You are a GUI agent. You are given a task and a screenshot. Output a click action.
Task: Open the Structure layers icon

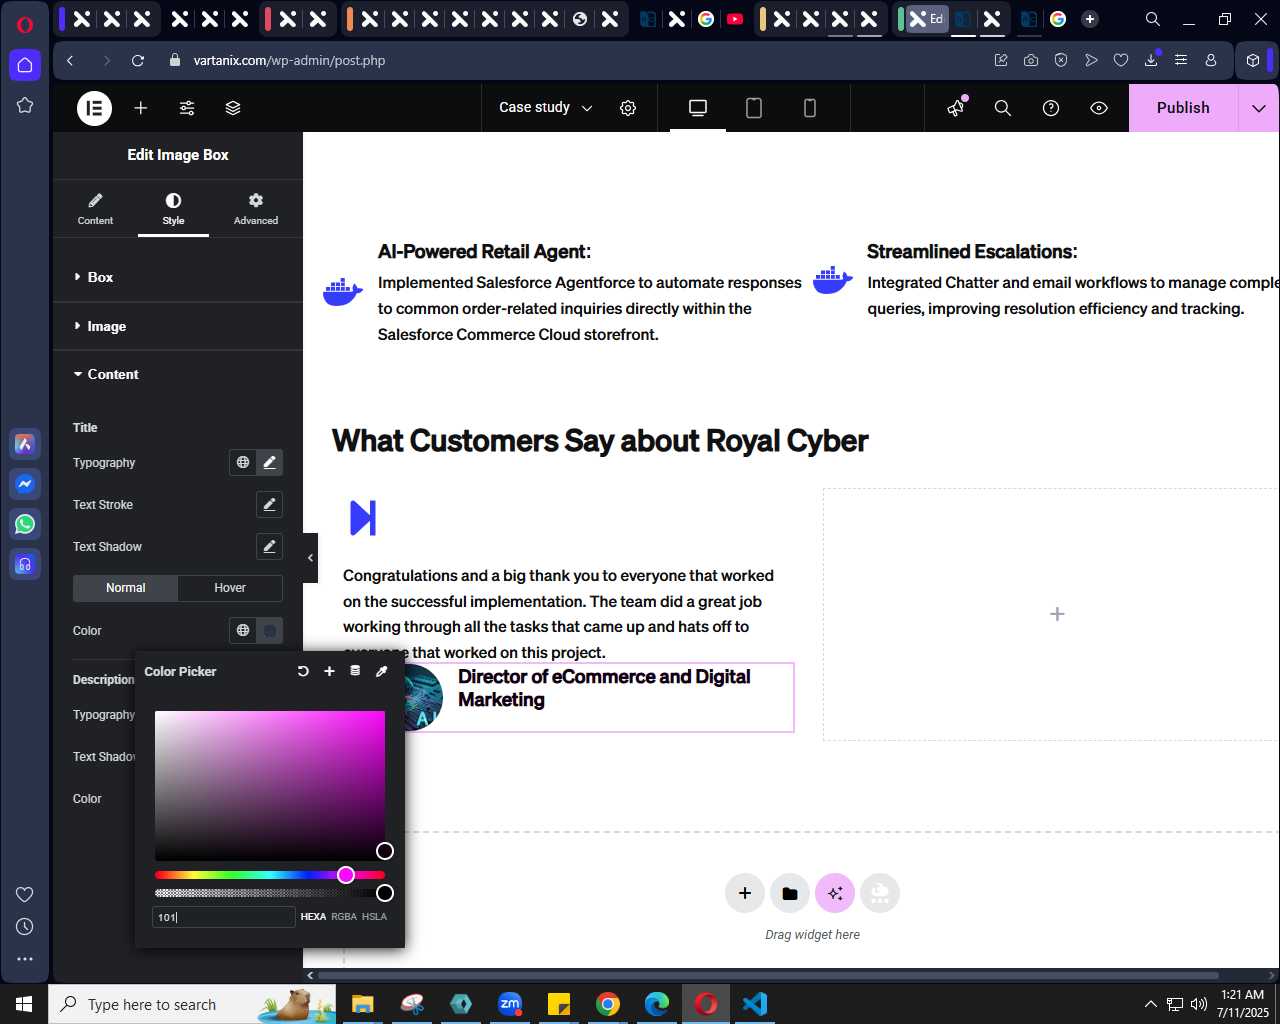[233, 108]
